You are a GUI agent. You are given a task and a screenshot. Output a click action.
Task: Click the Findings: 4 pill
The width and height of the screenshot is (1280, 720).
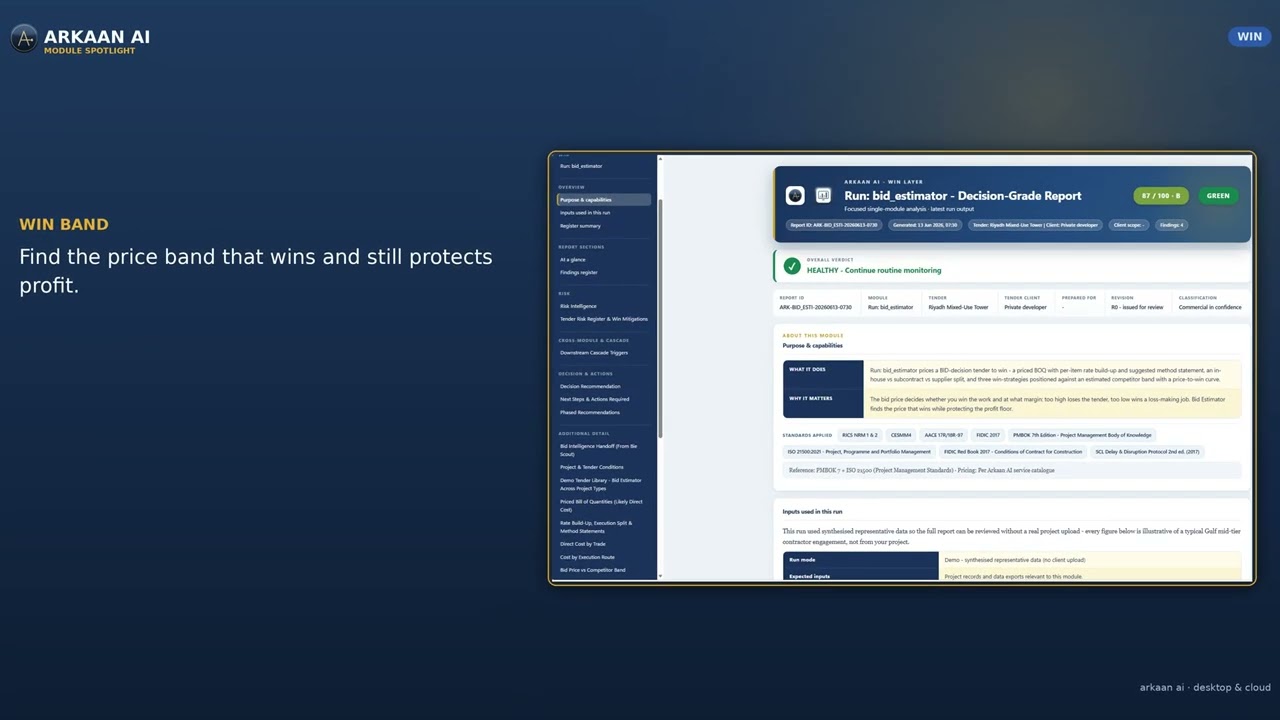pyautogui.click(x=1172, y=225)
